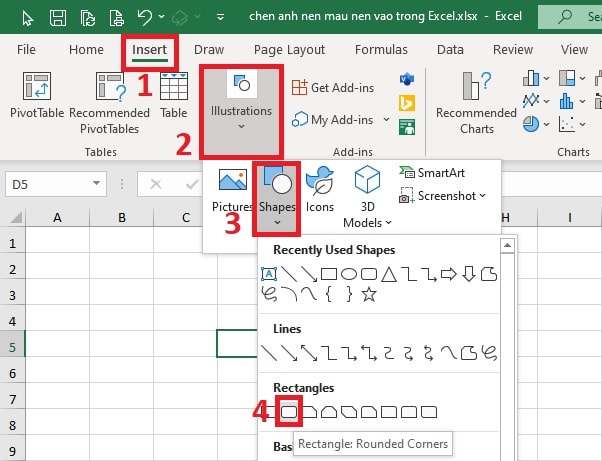Viewport: 602px width, 461px height.
Task: Insert a SmartArt graphic
Action: coord(432,173)
